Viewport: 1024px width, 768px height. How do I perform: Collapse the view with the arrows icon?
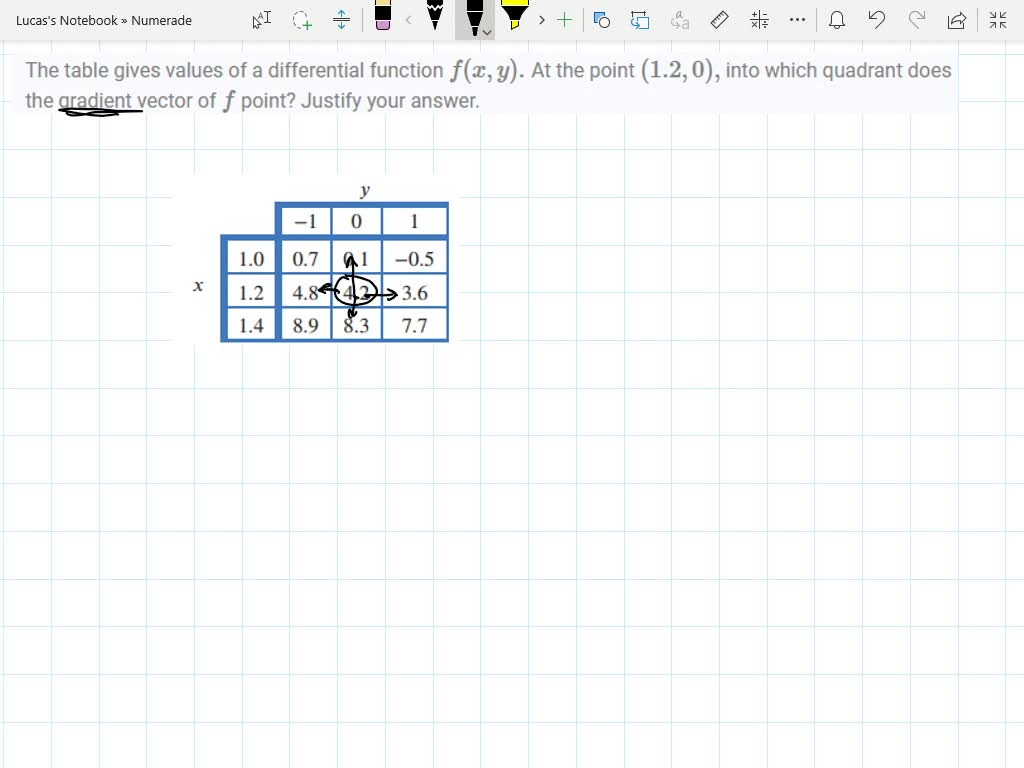[997, 19]
